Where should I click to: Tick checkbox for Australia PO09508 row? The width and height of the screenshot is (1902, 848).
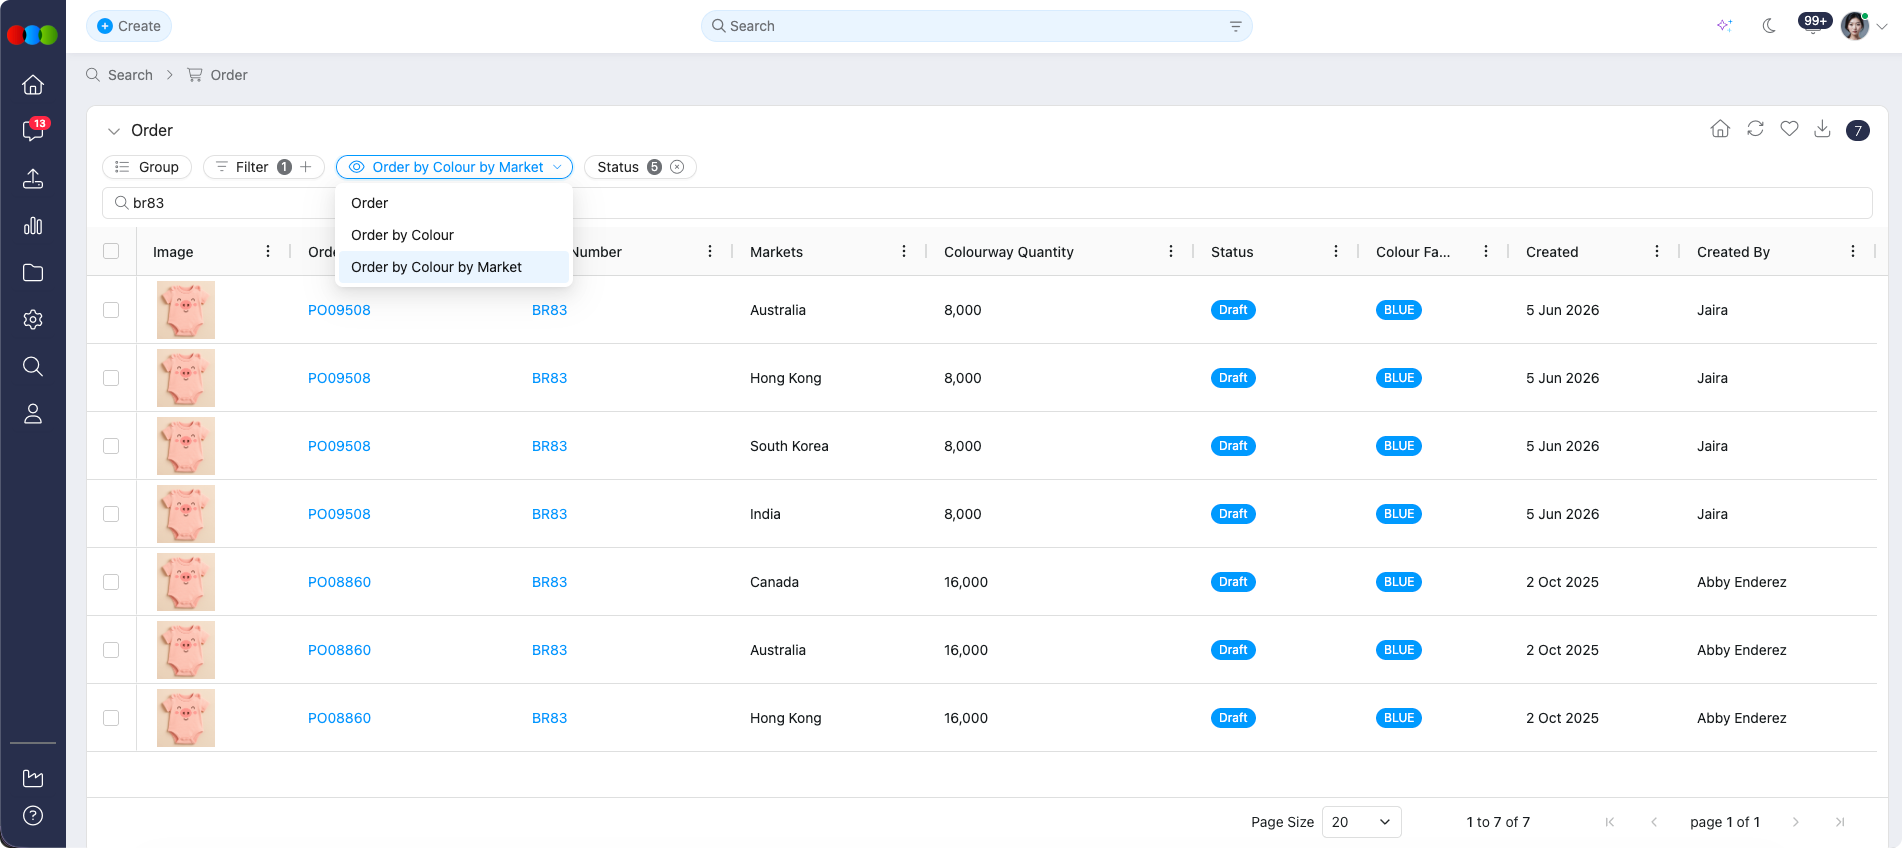pyautogui.click(x=111, y=310)
